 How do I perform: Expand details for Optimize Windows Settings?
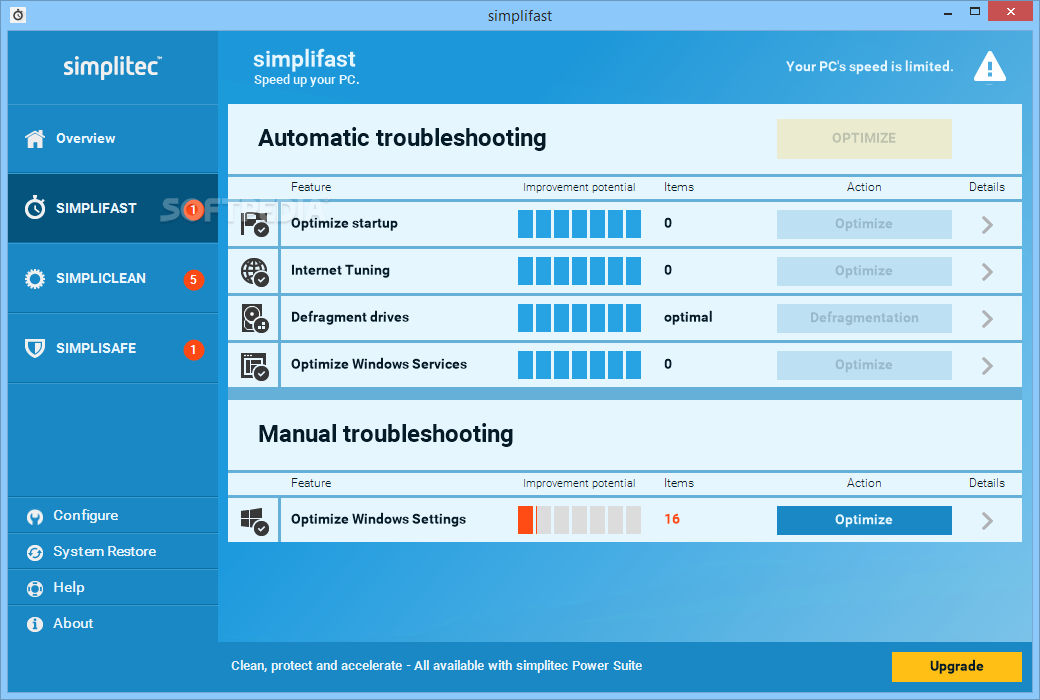987,521
